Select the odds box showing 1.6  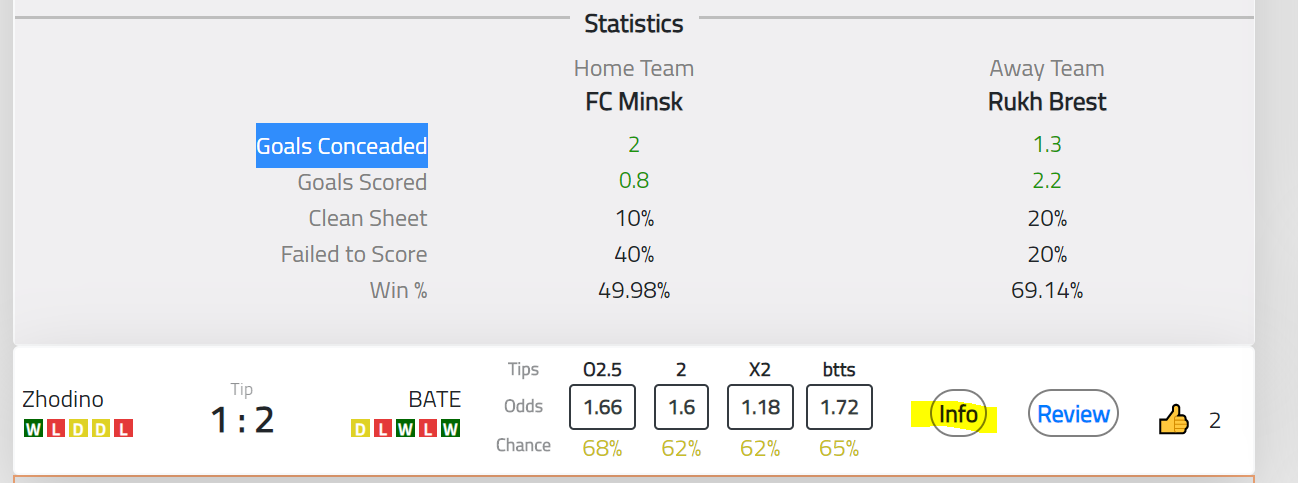(681, 407)
